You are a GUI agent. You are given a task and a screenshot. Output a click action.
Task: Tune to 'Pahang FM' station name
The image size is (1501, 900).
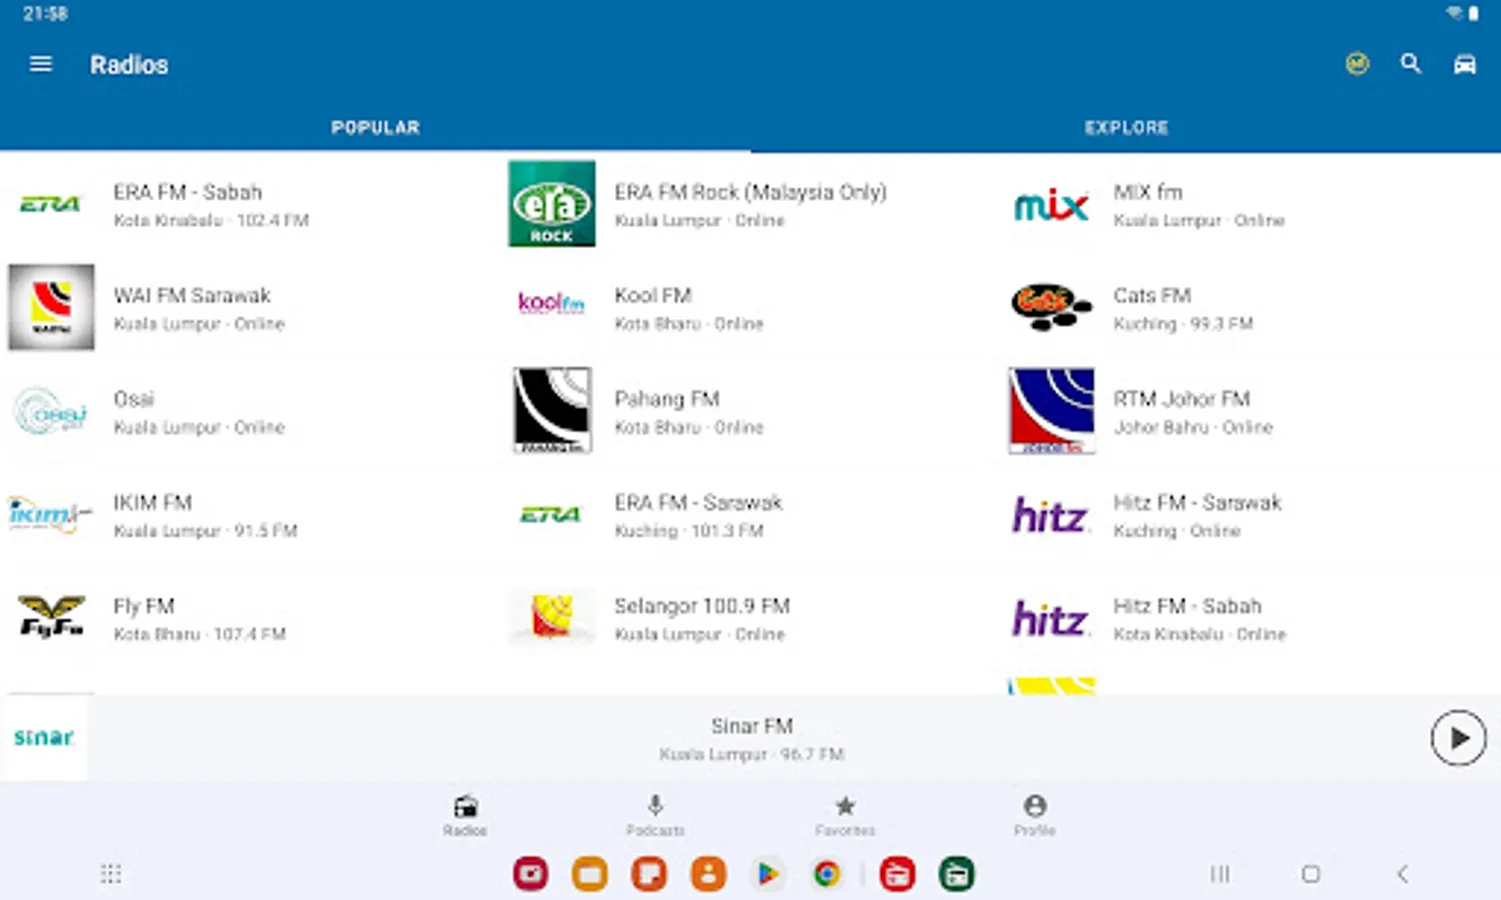click(667, 399)
